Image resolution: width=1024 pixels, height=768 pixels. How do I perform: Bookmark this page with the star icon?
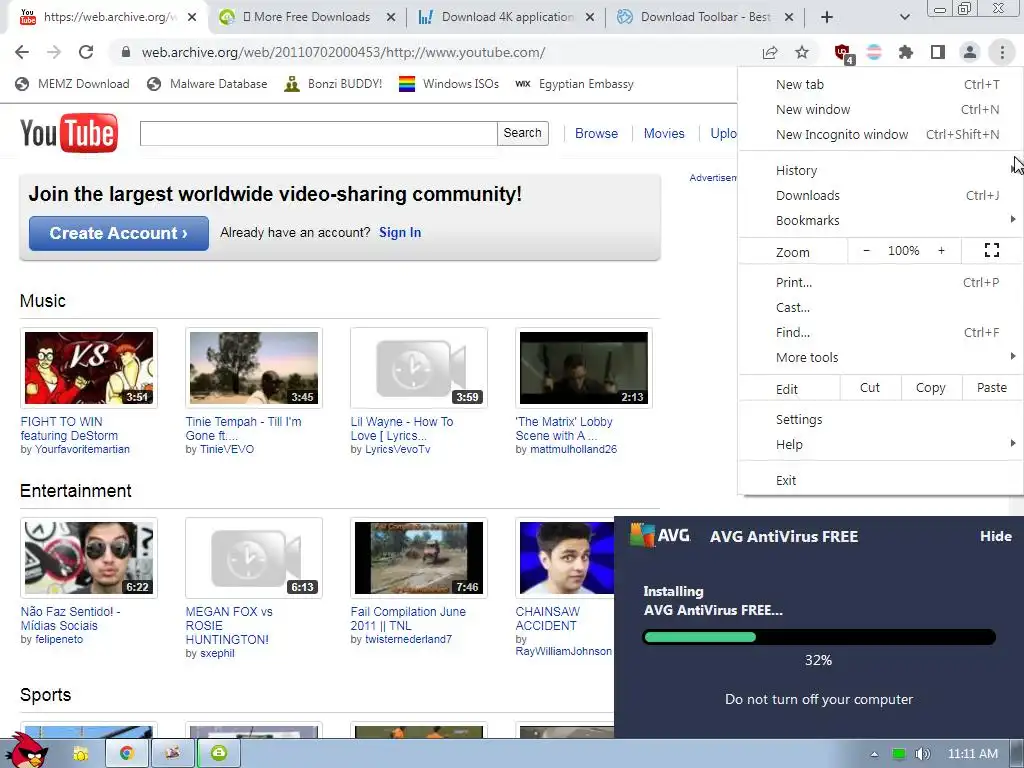pyautogui.click(x=802, y=52)
